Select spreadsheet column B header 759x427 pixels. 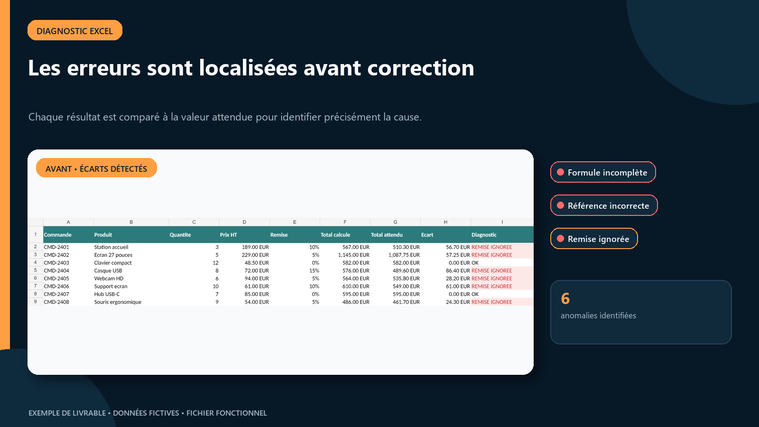pyautogui.click(x=131, y=222)
